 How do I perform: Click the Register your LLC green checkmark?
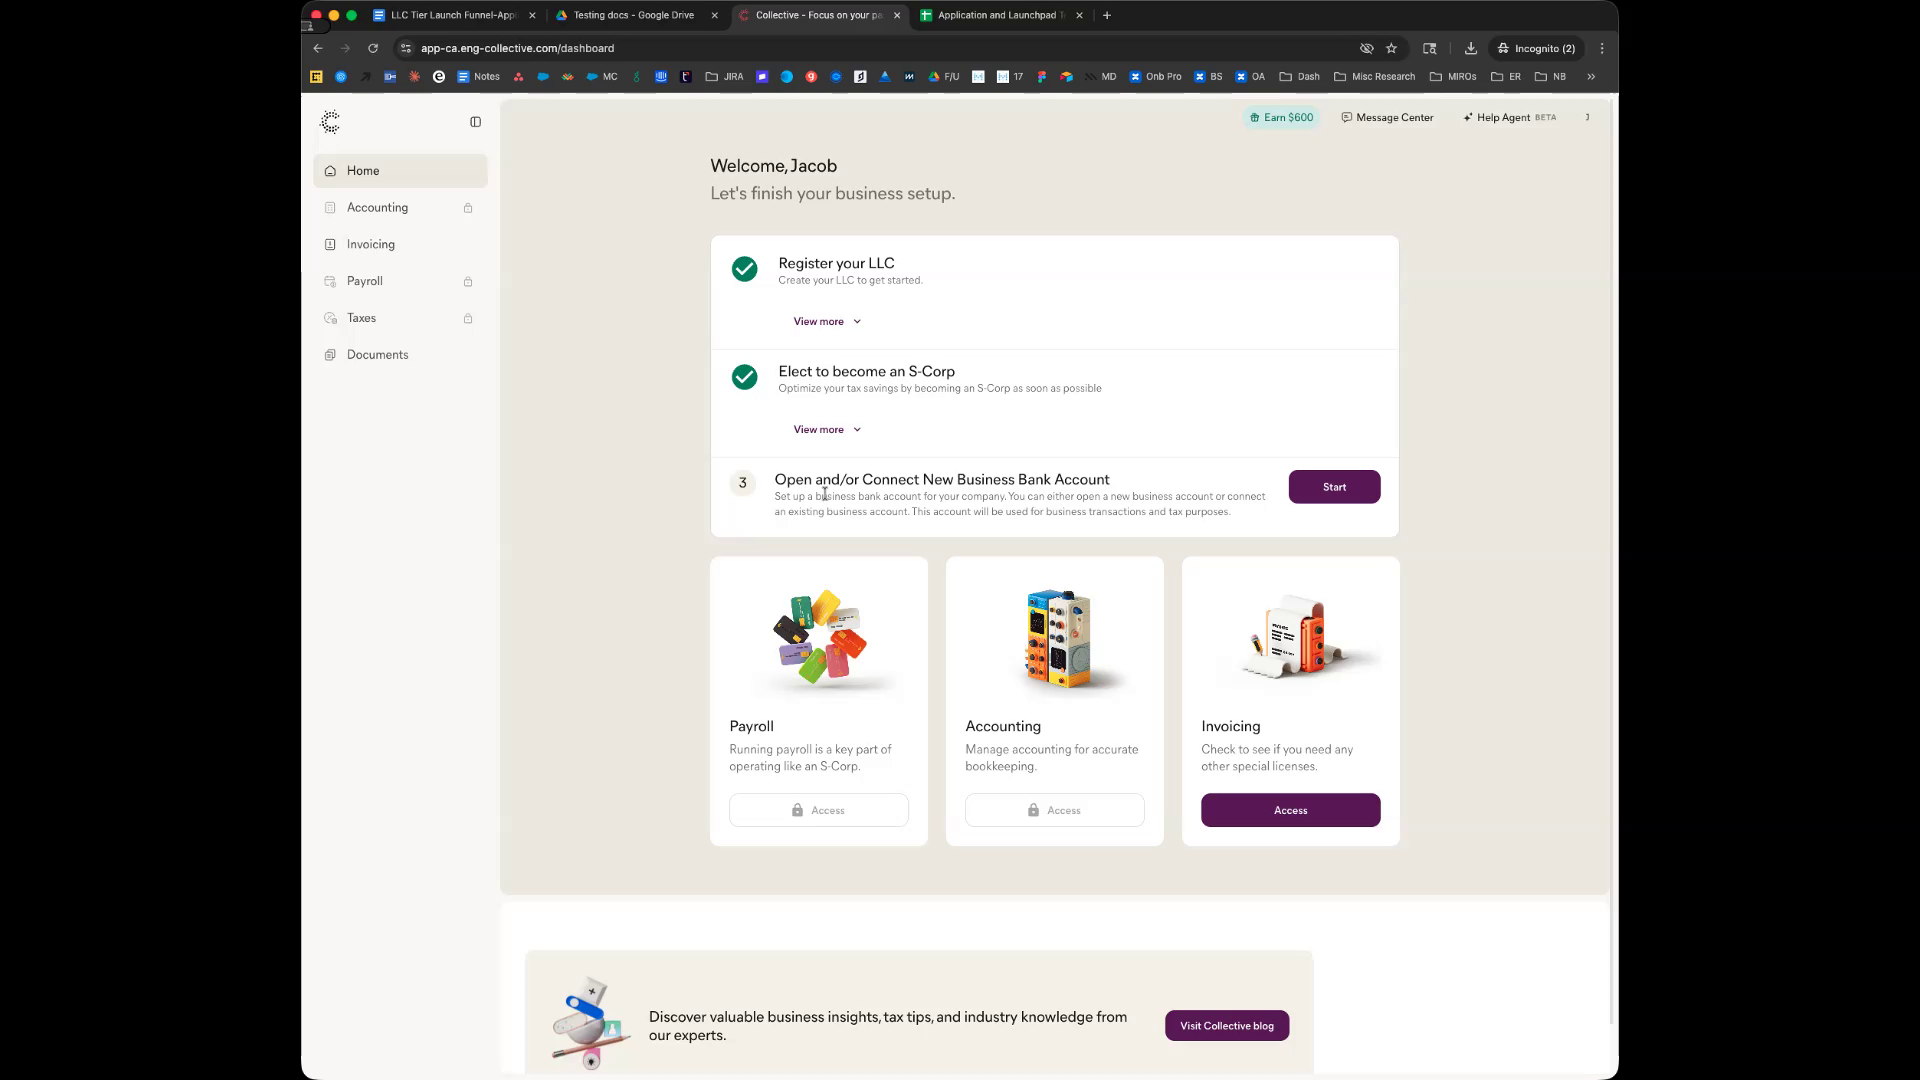pos(744,269)
